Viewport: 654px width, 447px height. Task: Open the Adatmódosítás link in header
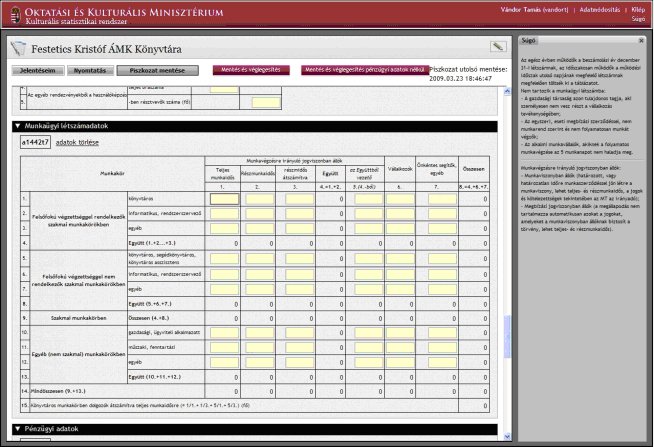coord(600,10)
